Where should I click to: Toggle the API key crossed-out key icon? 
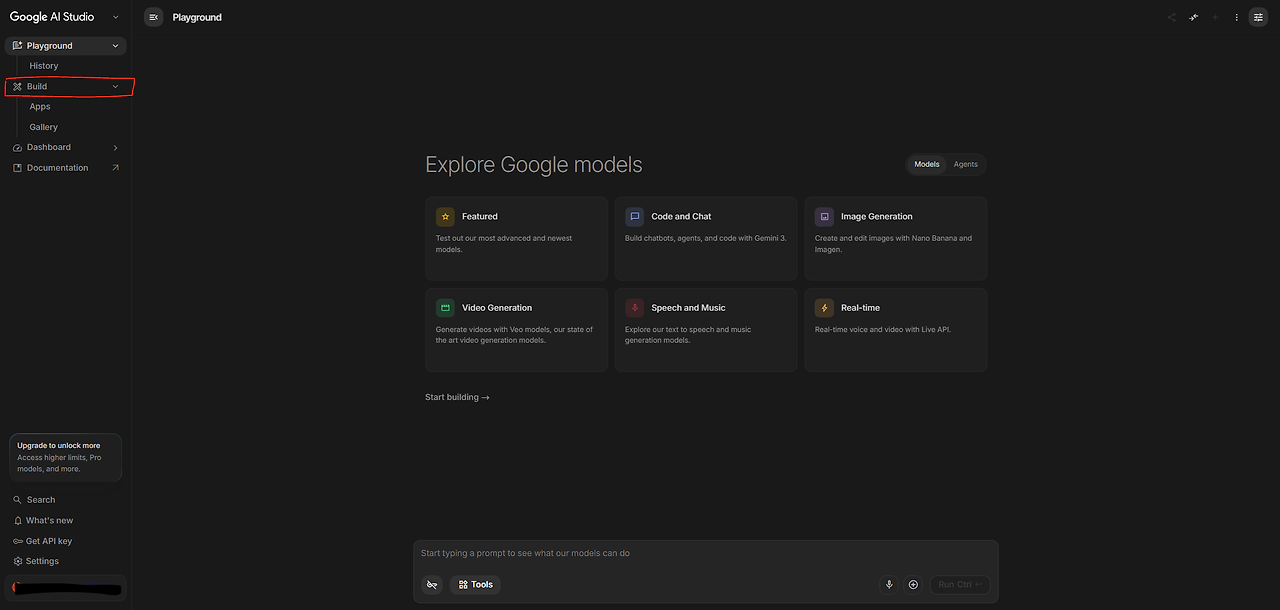pos(432,585)
